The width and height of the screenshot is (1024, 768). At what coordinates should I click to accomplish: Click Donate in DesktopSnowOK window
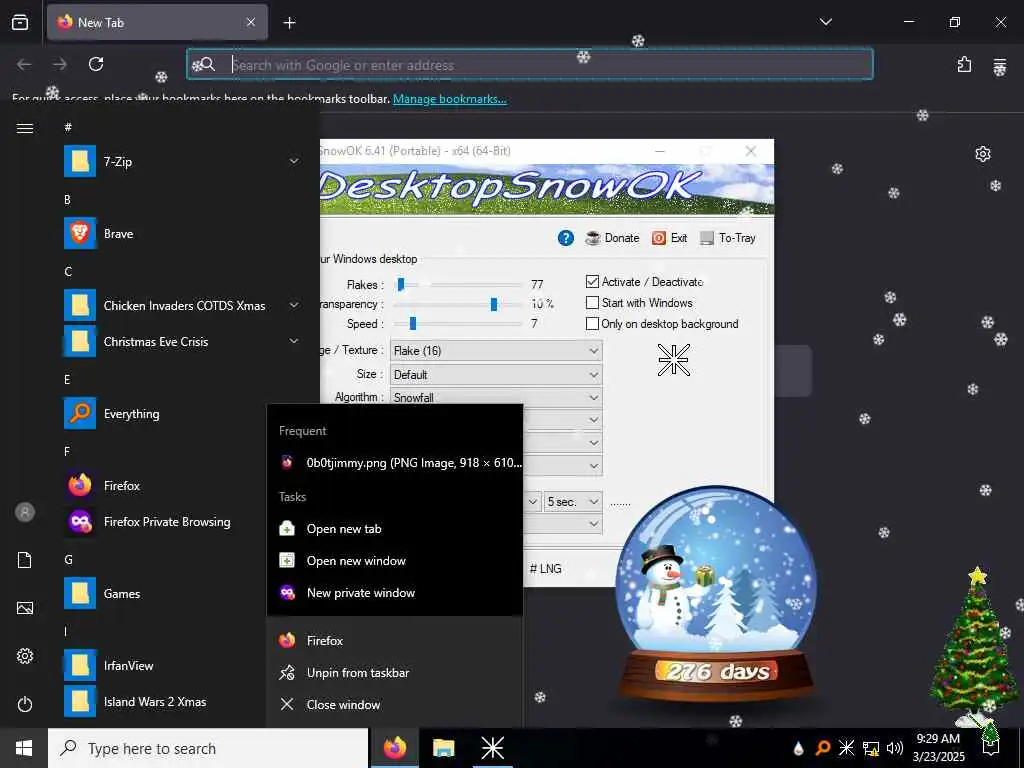(x=612, y=238)
